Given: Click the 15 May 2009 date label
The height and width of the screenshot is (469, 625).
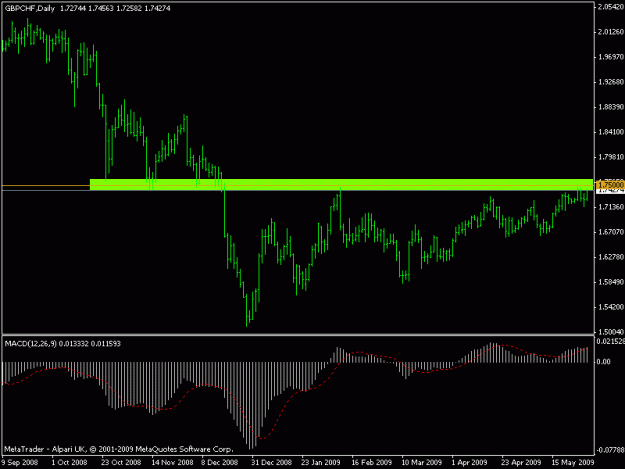Looking at the screenshot, I should click(x=573, y=462).
